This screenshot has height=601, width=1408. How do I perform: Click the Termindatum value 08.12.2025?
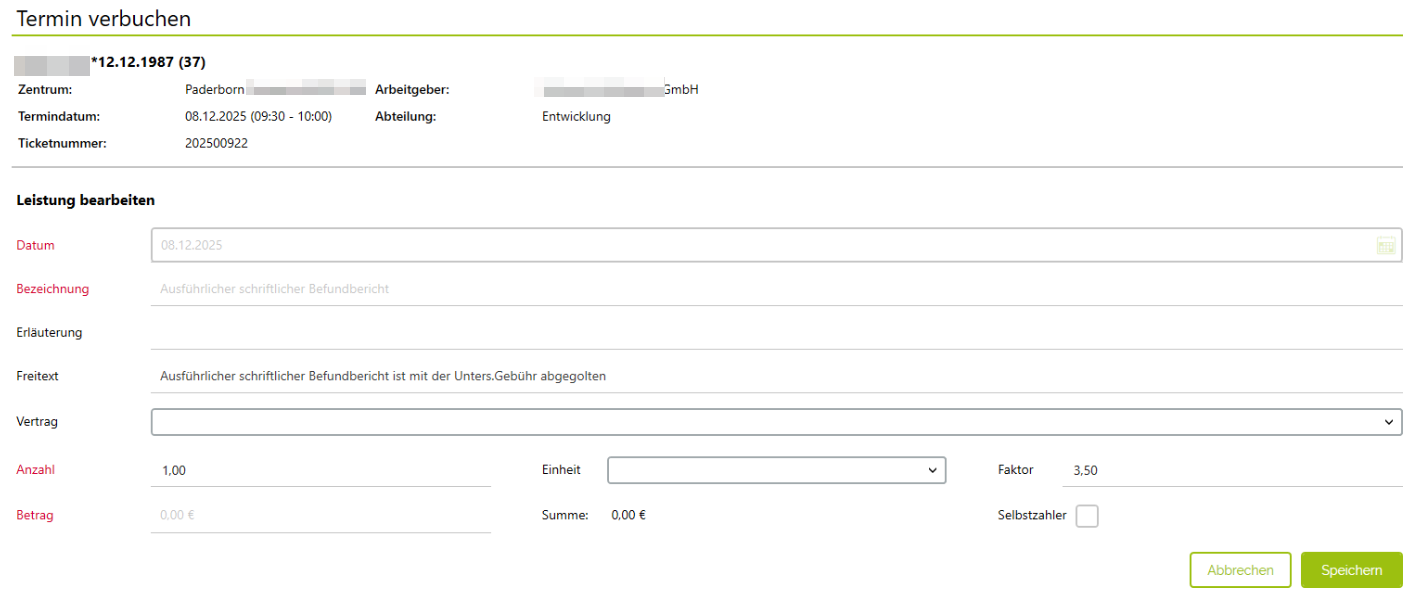pos(258,116)
